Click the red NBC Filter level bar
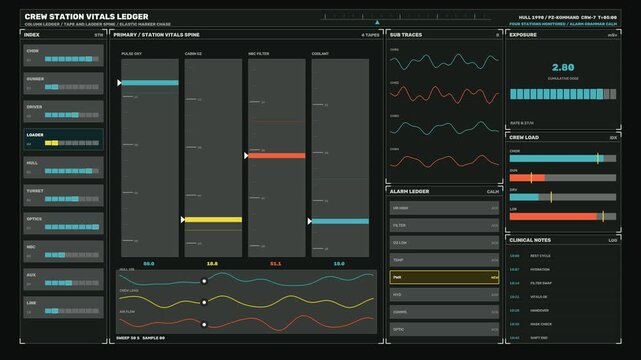The height and width of the screenshot is (360, 641). click(276, 155)
